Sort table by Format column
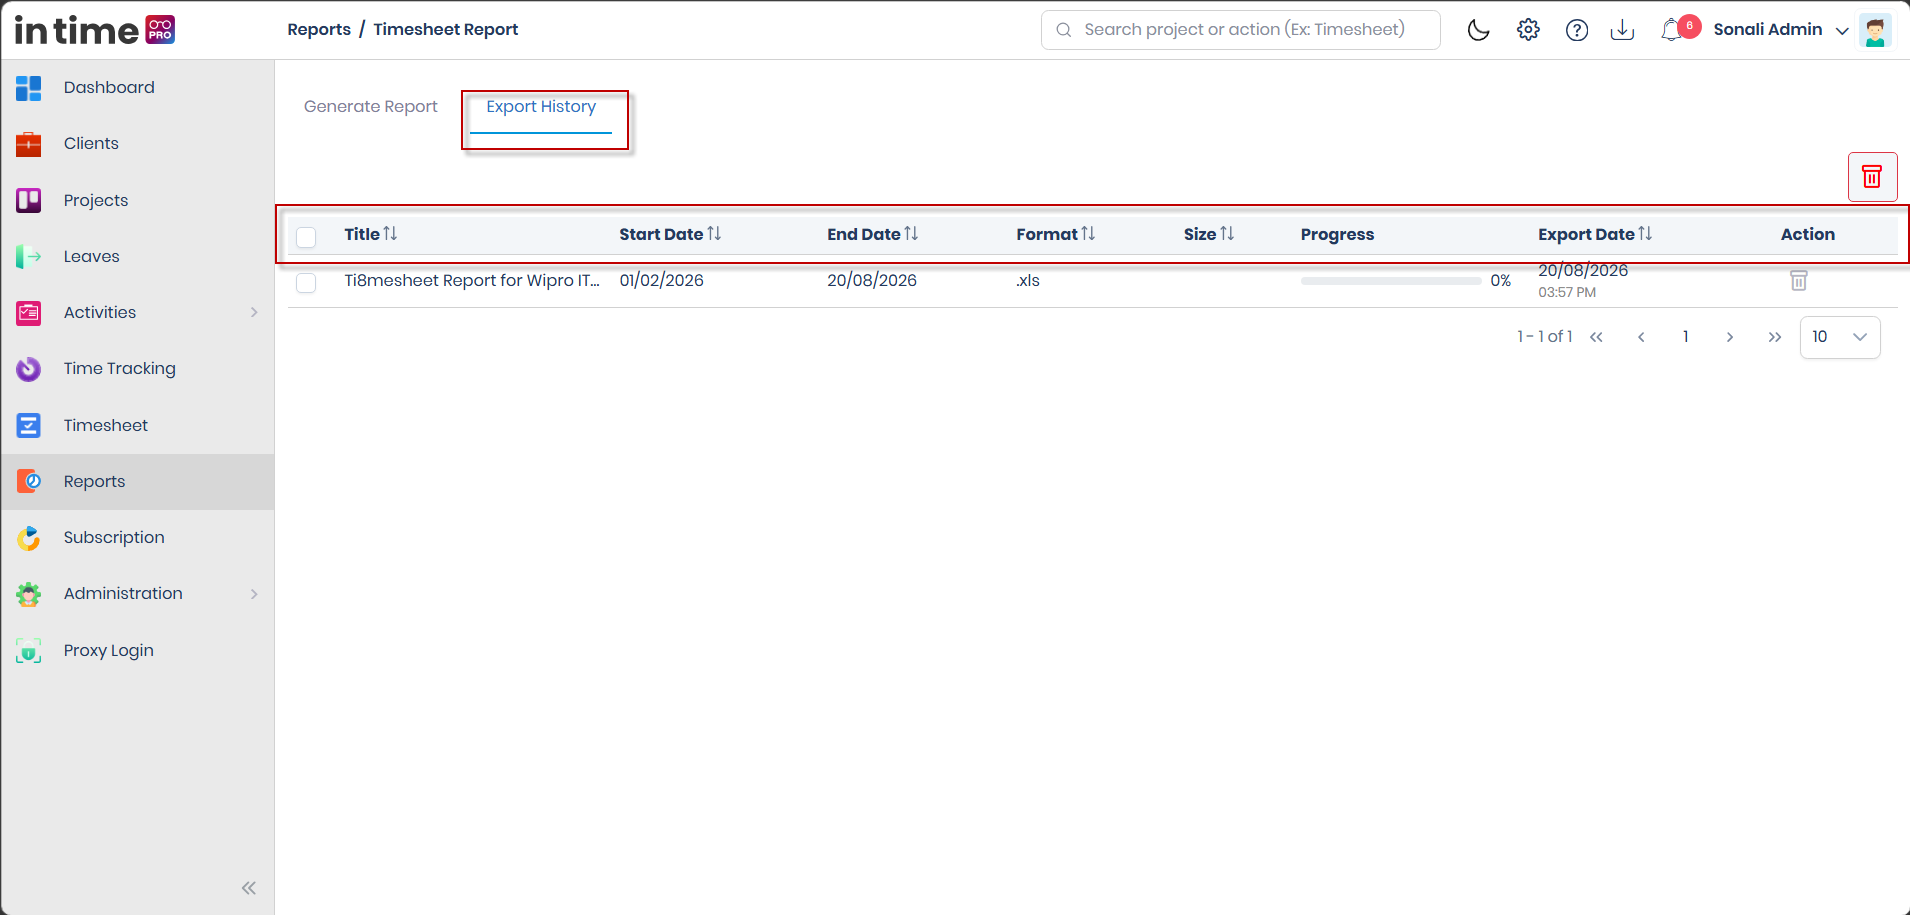The height and width of the screenshot is (915, 1910). [x=1088, y=234]
